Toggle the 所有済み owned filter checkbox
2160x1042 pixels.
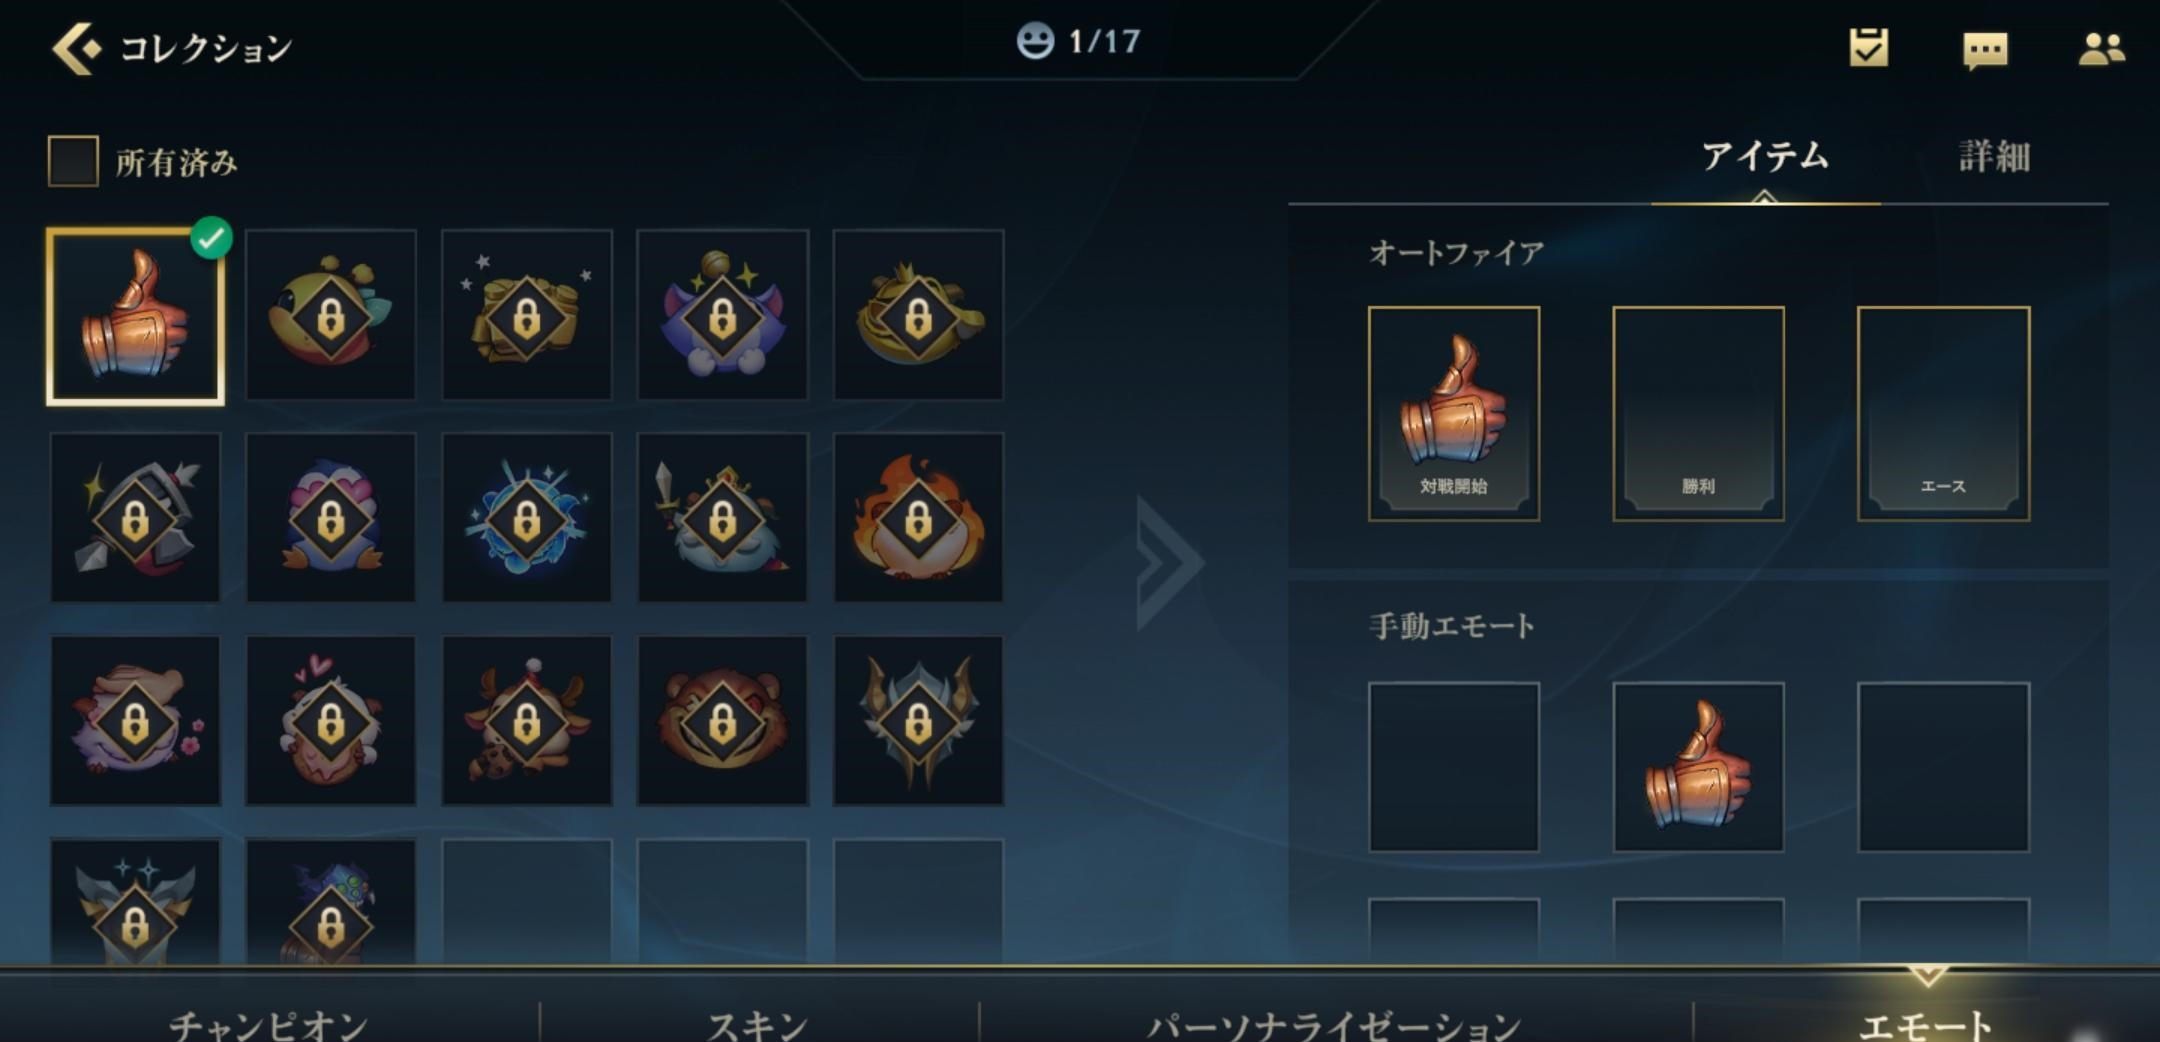click(73, 161)
